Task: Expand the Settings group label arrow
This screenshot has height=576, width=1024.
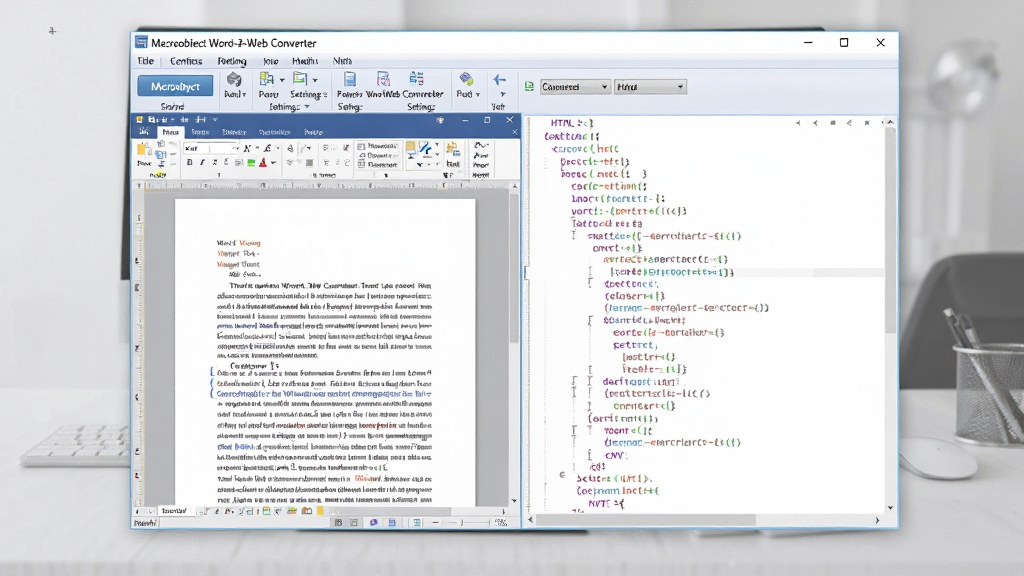Action: tap(307, 106)
